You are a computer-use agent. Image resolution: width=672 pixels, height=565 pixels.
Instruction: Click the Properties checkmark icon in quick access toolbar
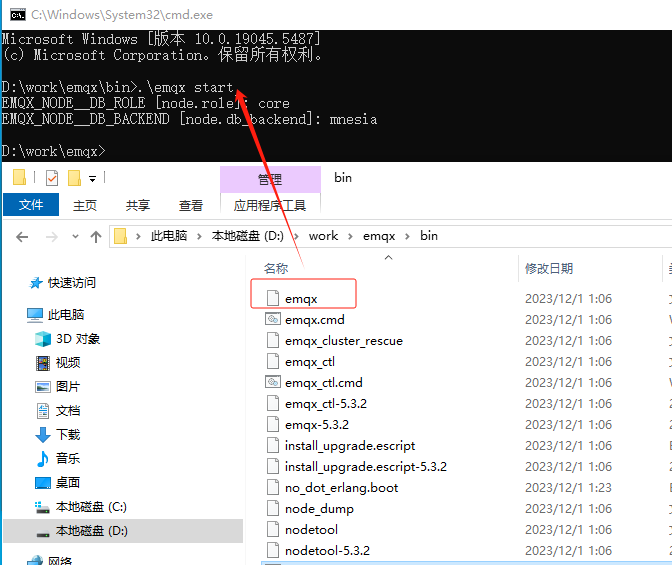[x=52, y=177]
